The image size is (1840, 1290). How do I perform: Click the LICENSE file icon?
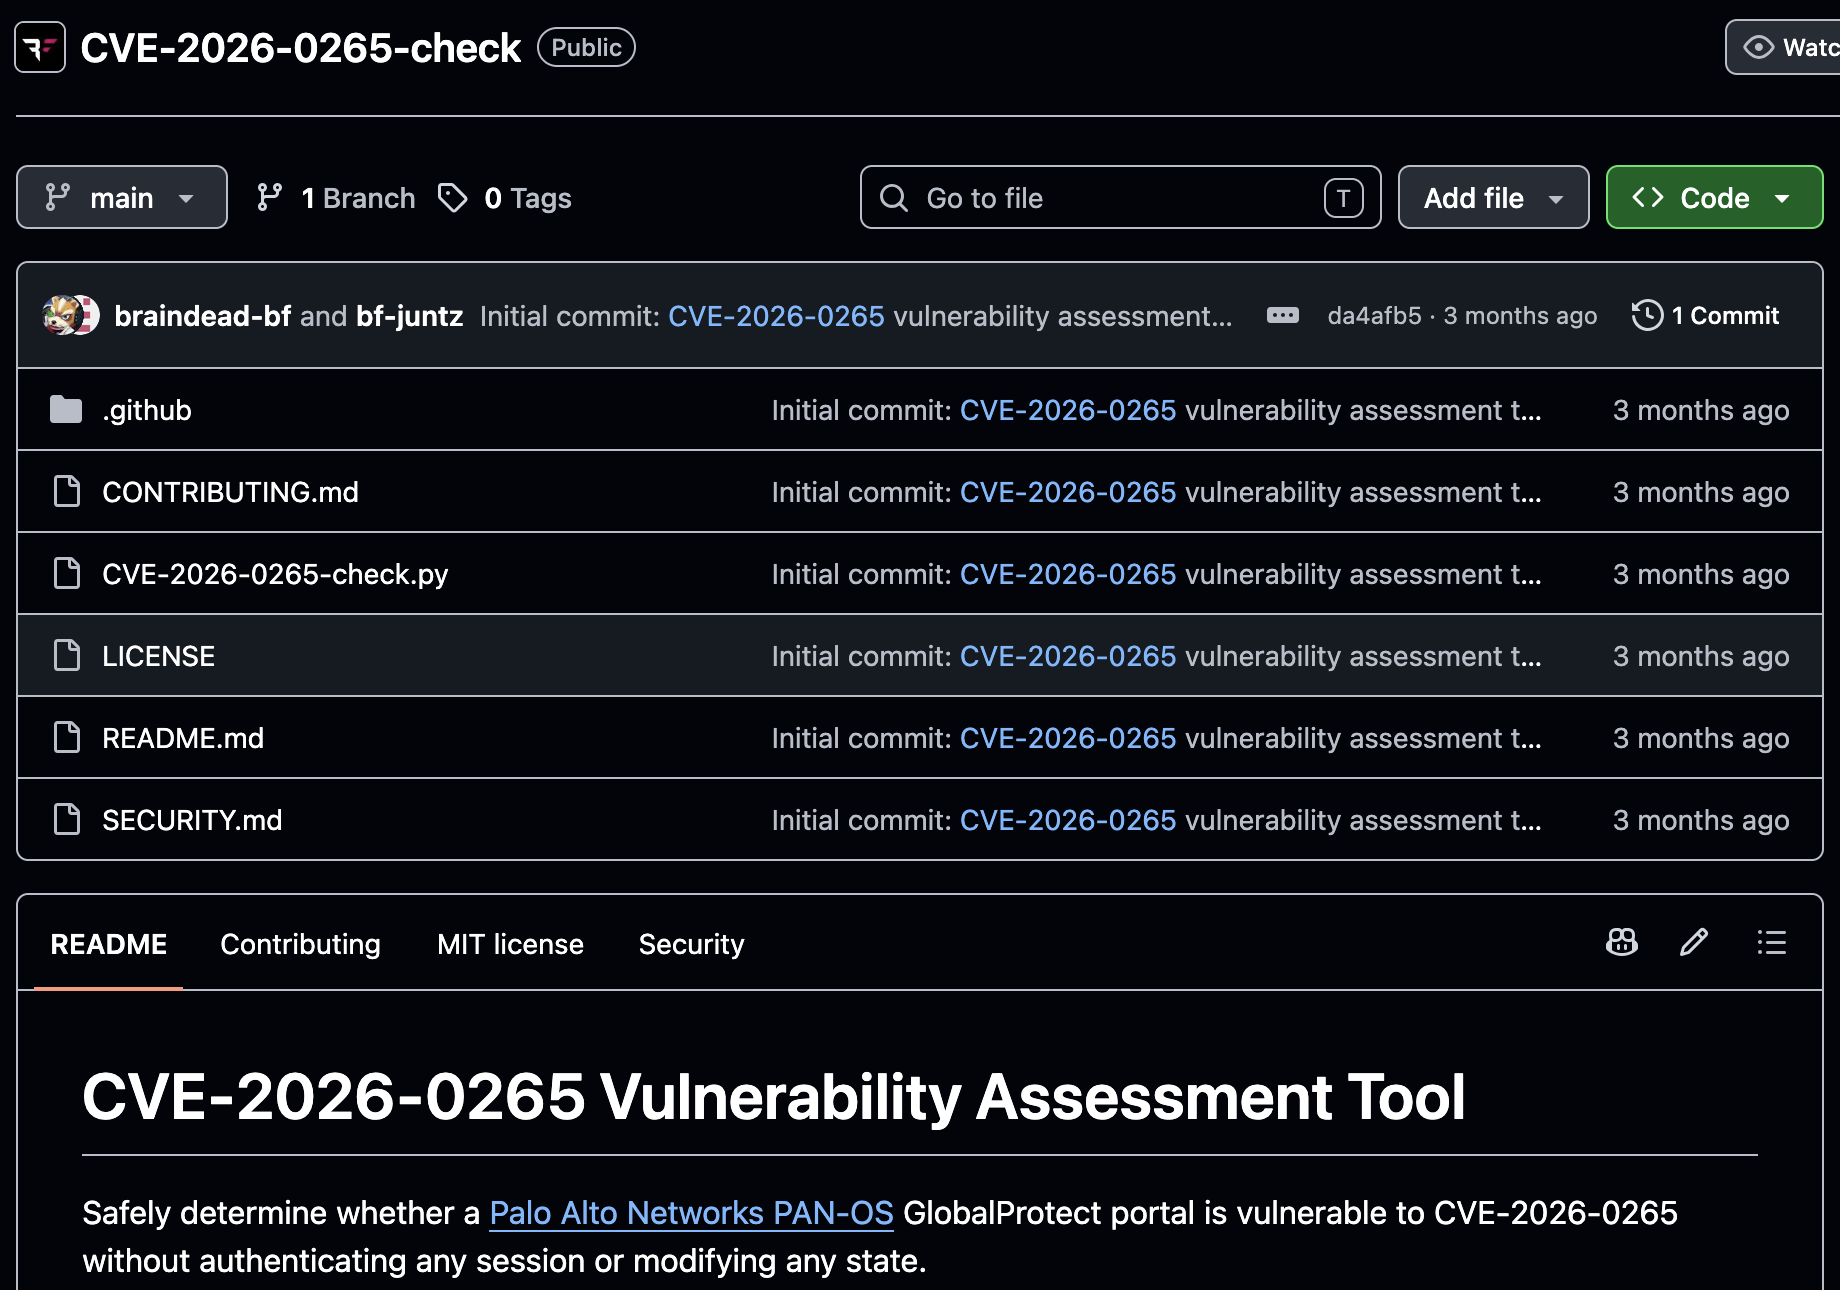pos(67,656)
